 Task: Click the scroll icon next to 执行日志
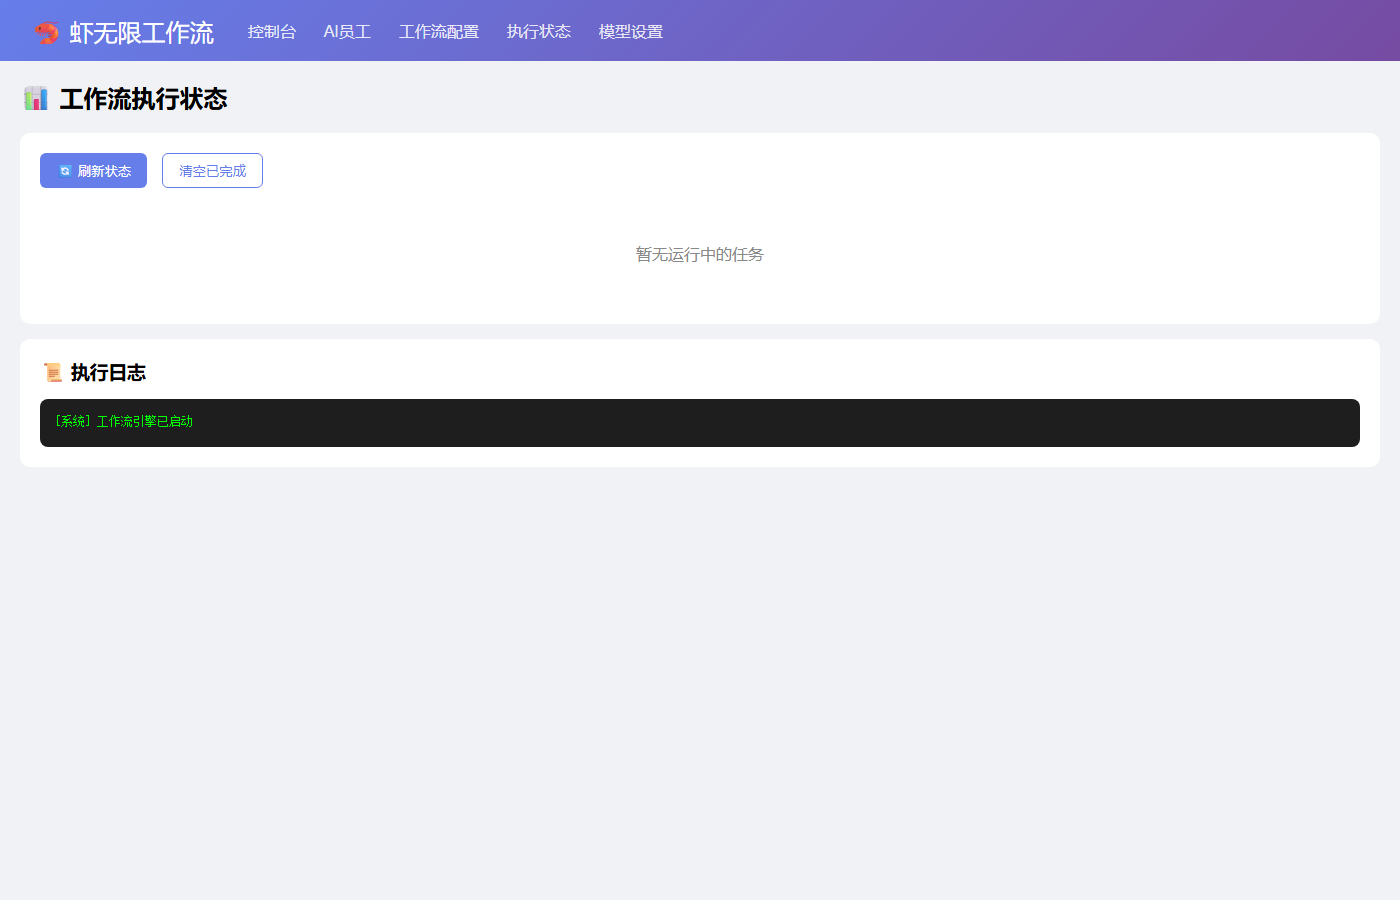[x=53, y=373]
